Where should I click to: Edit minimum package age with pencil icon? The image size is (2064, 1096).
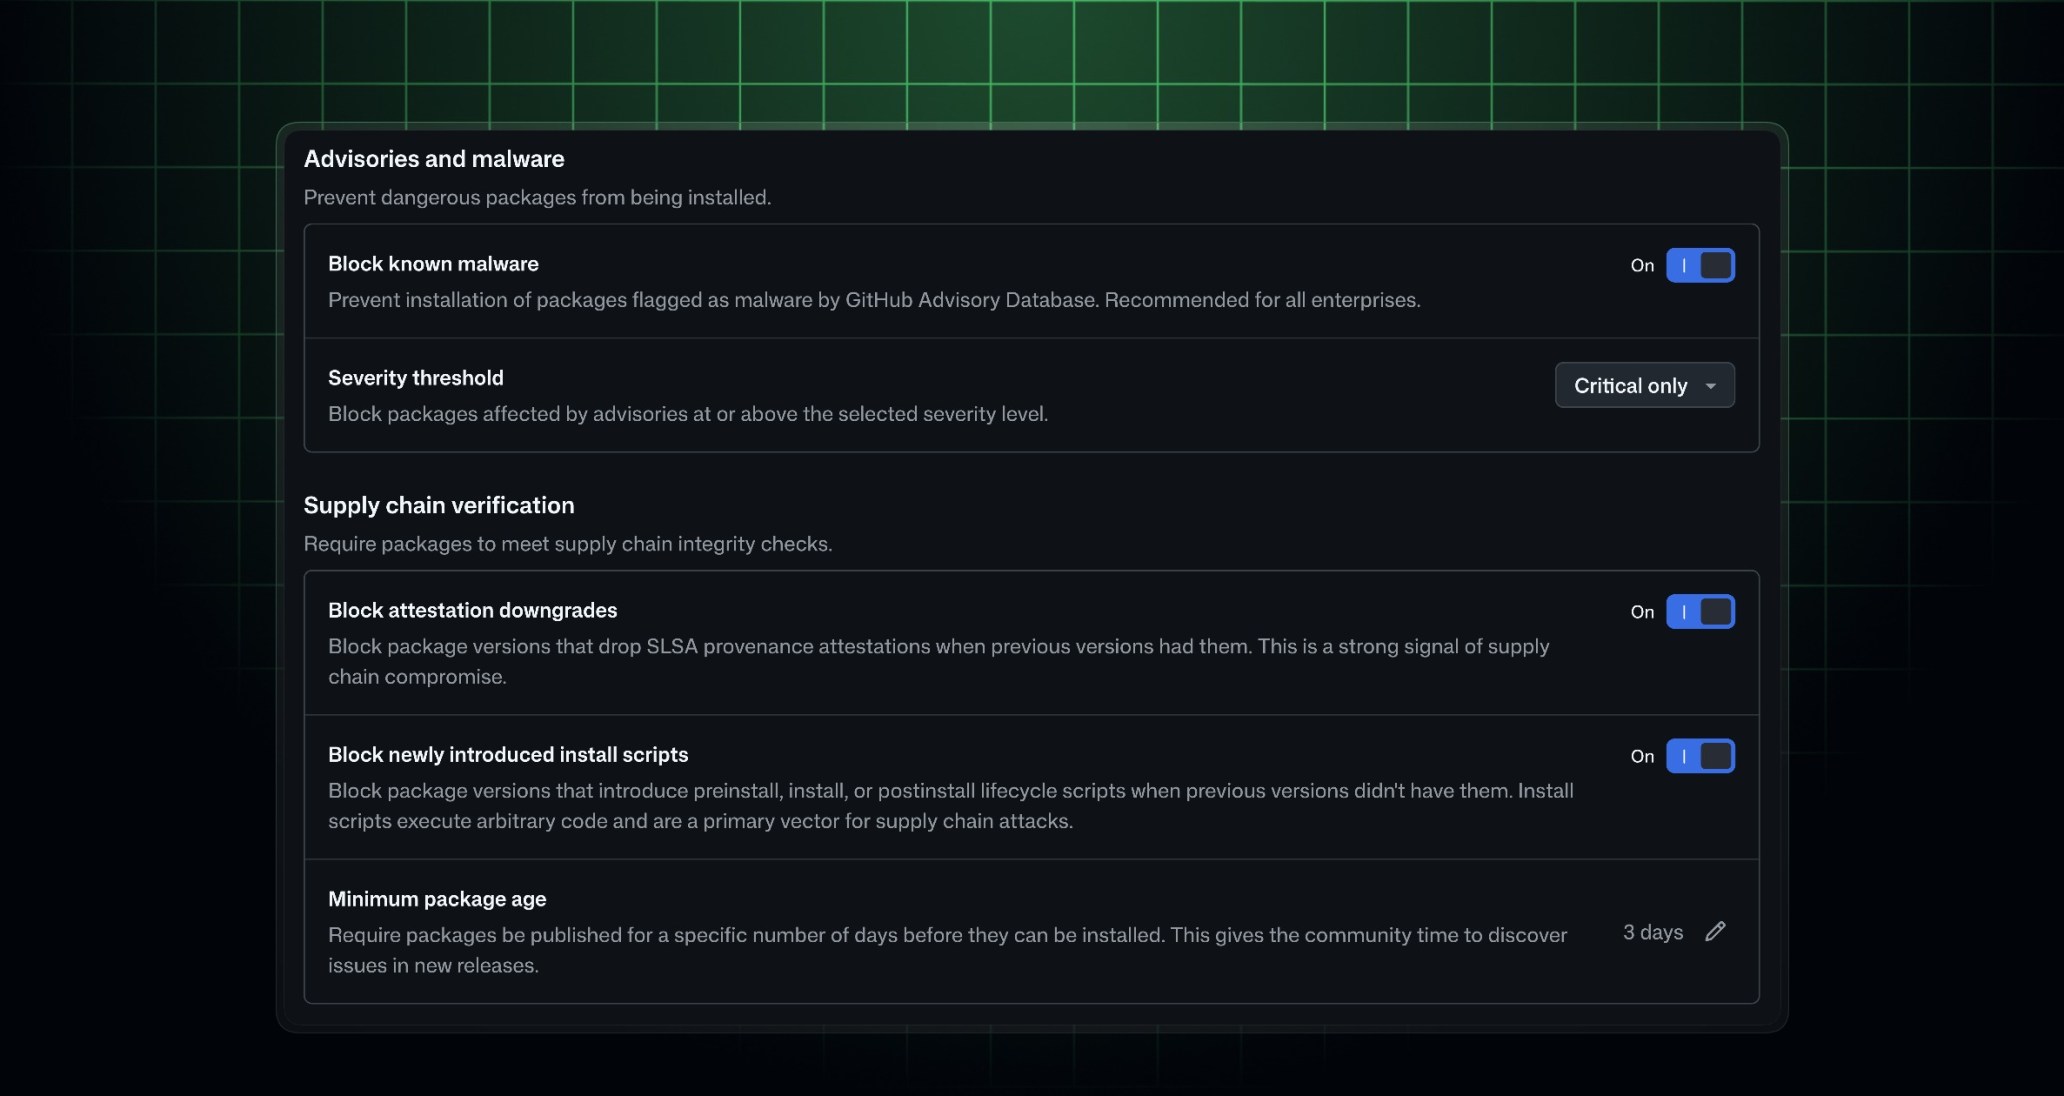(x=1715, y=931)
